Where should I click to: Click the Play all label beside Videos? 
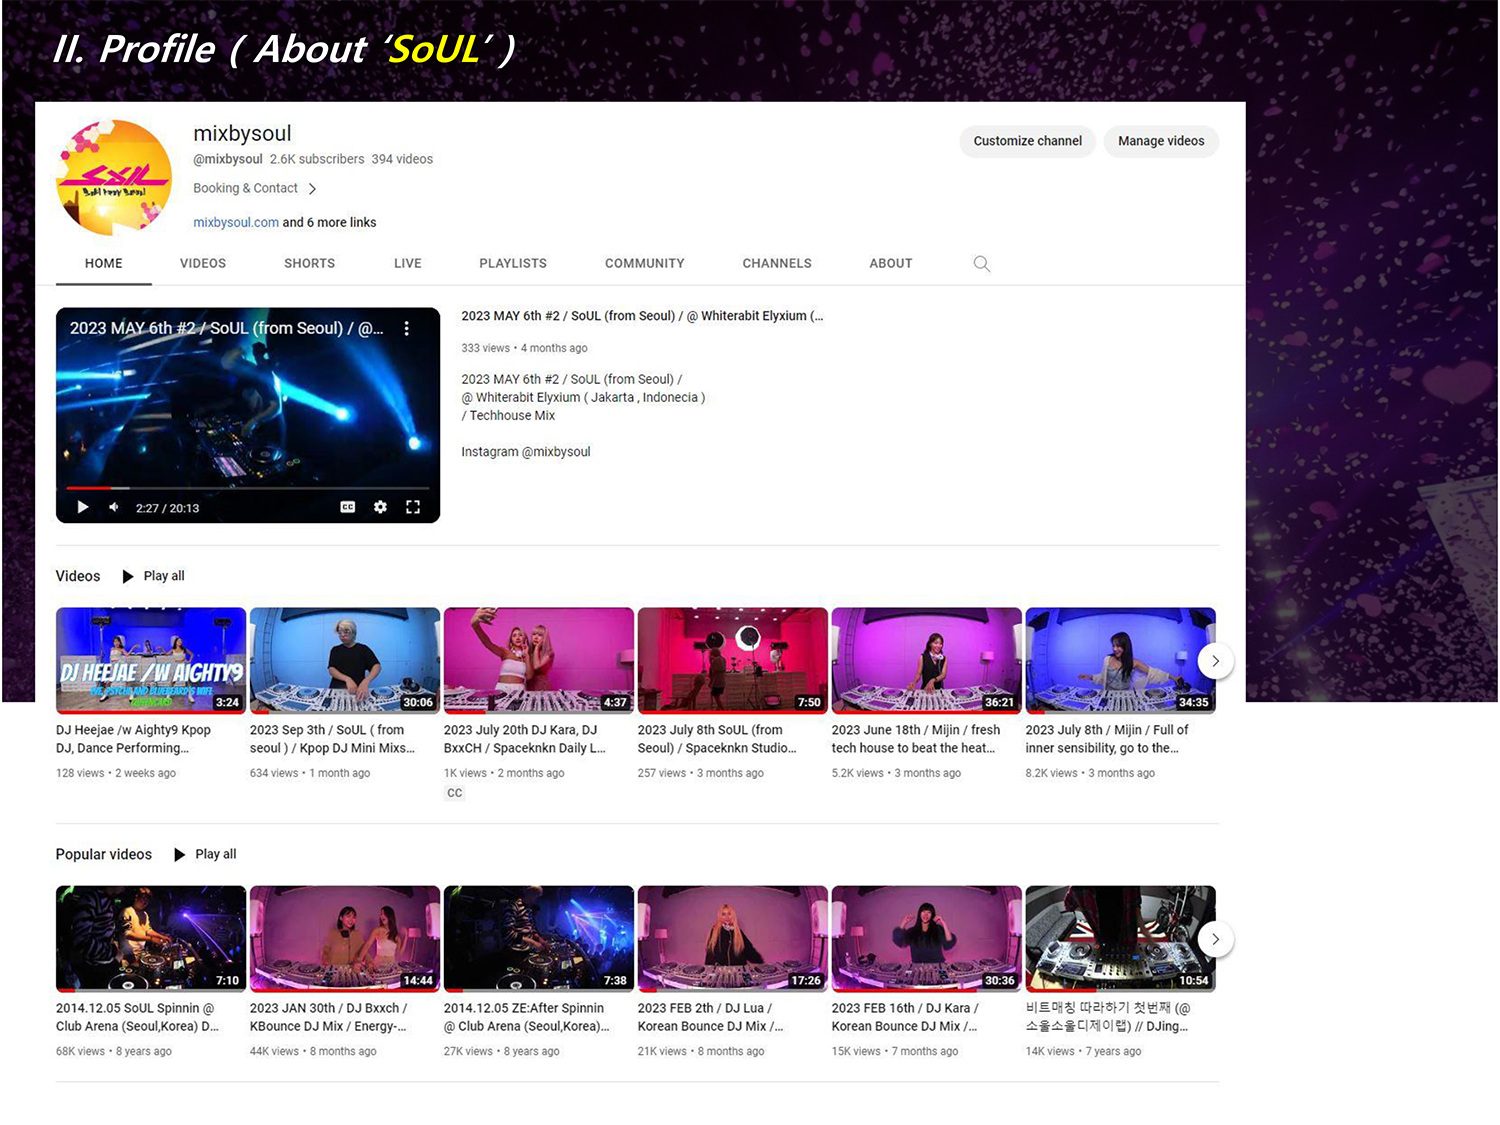pos(164,576)
